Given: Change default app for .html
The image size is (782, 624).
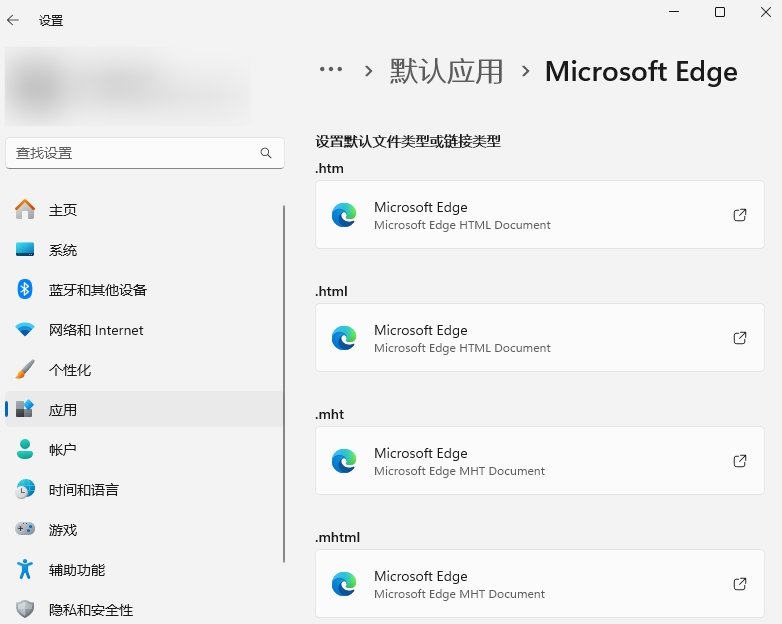Looking at the screenshot, I should 540,338.
